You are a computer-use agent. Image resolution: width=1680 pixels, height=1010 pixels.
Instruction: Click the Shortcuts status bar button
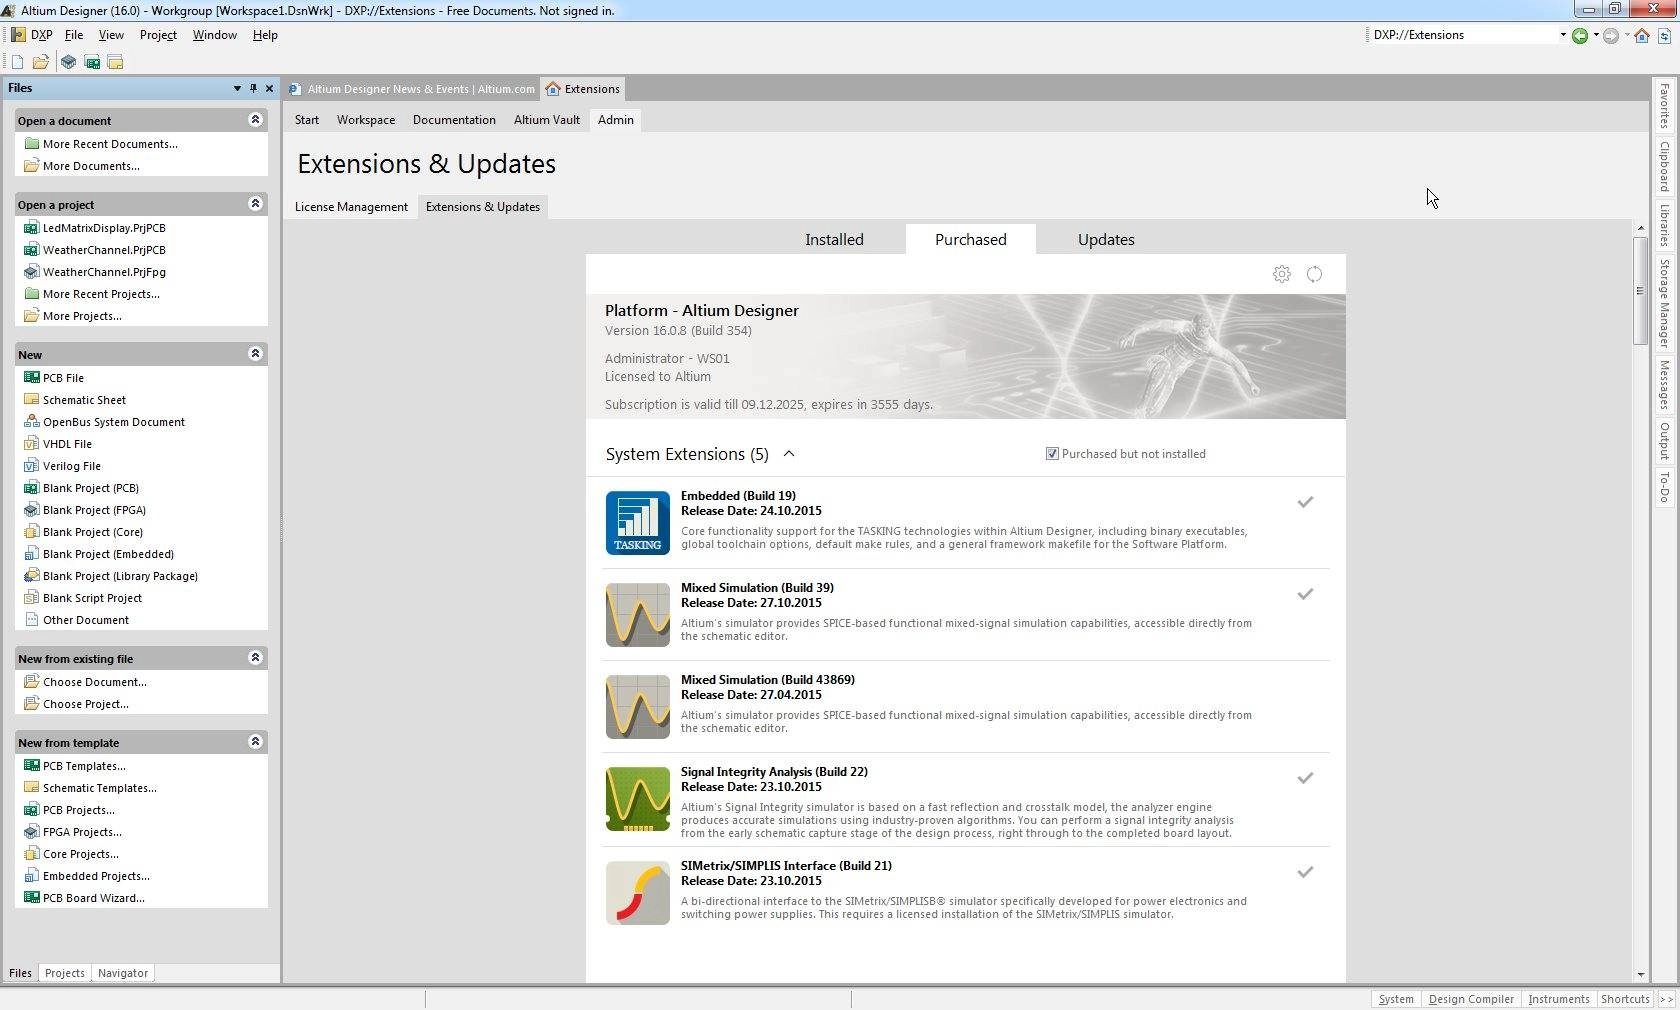pos(1625,999)
